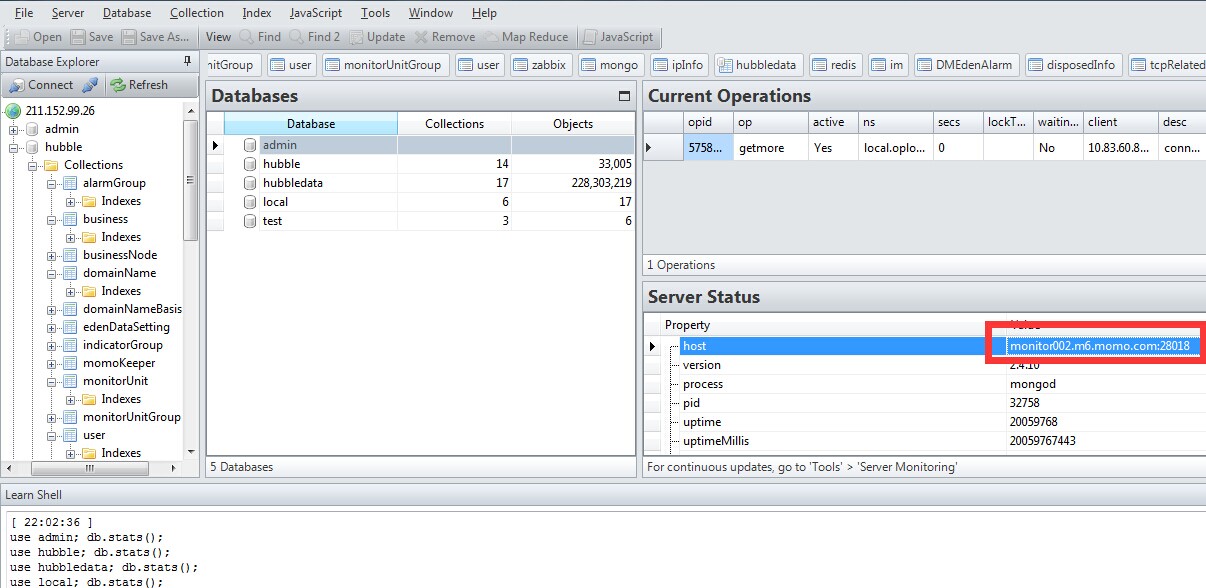
Task: Click the Open toolbar button
Action: 37,37
